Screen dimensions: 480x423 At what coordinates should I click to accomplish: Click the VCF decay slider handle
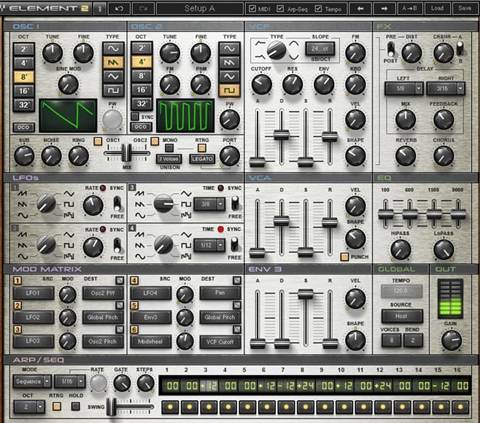tap(281, 135)
